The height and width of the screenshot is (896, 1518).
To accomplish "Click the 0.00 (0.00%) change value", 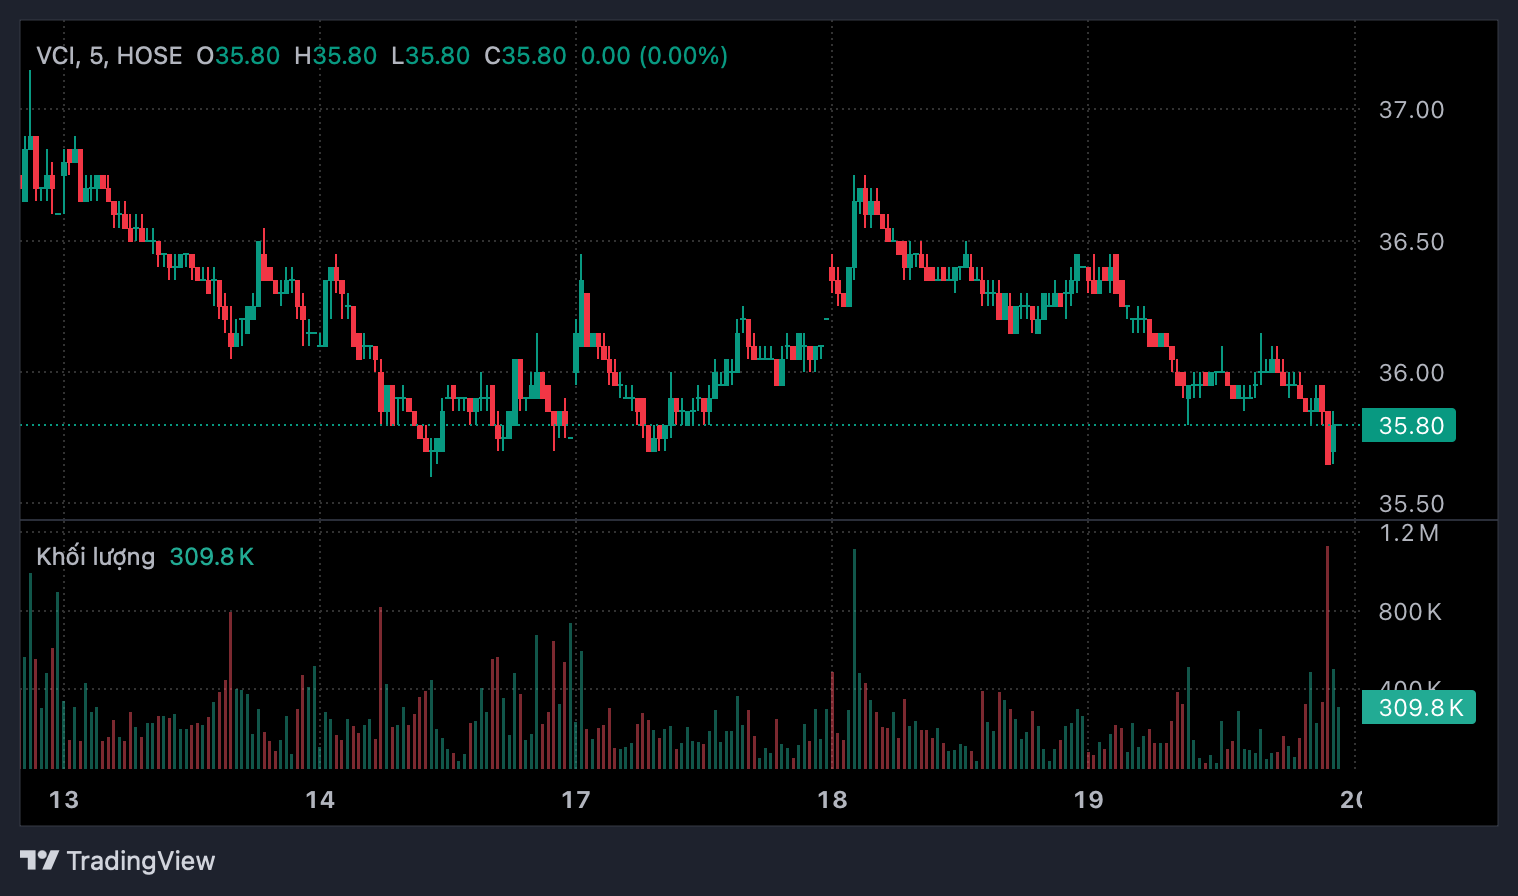I will point(654,56).
